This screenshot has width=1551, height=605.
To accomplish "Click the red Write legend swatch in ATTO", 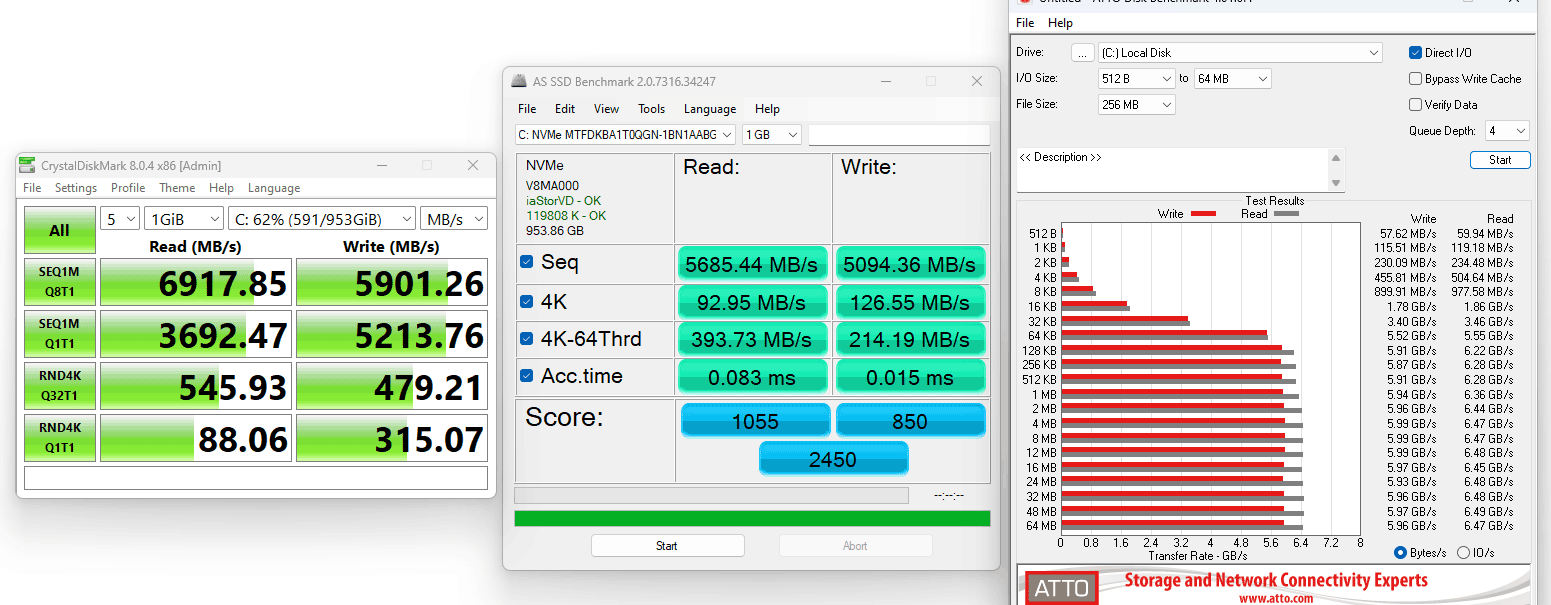I will point(1203,214).
